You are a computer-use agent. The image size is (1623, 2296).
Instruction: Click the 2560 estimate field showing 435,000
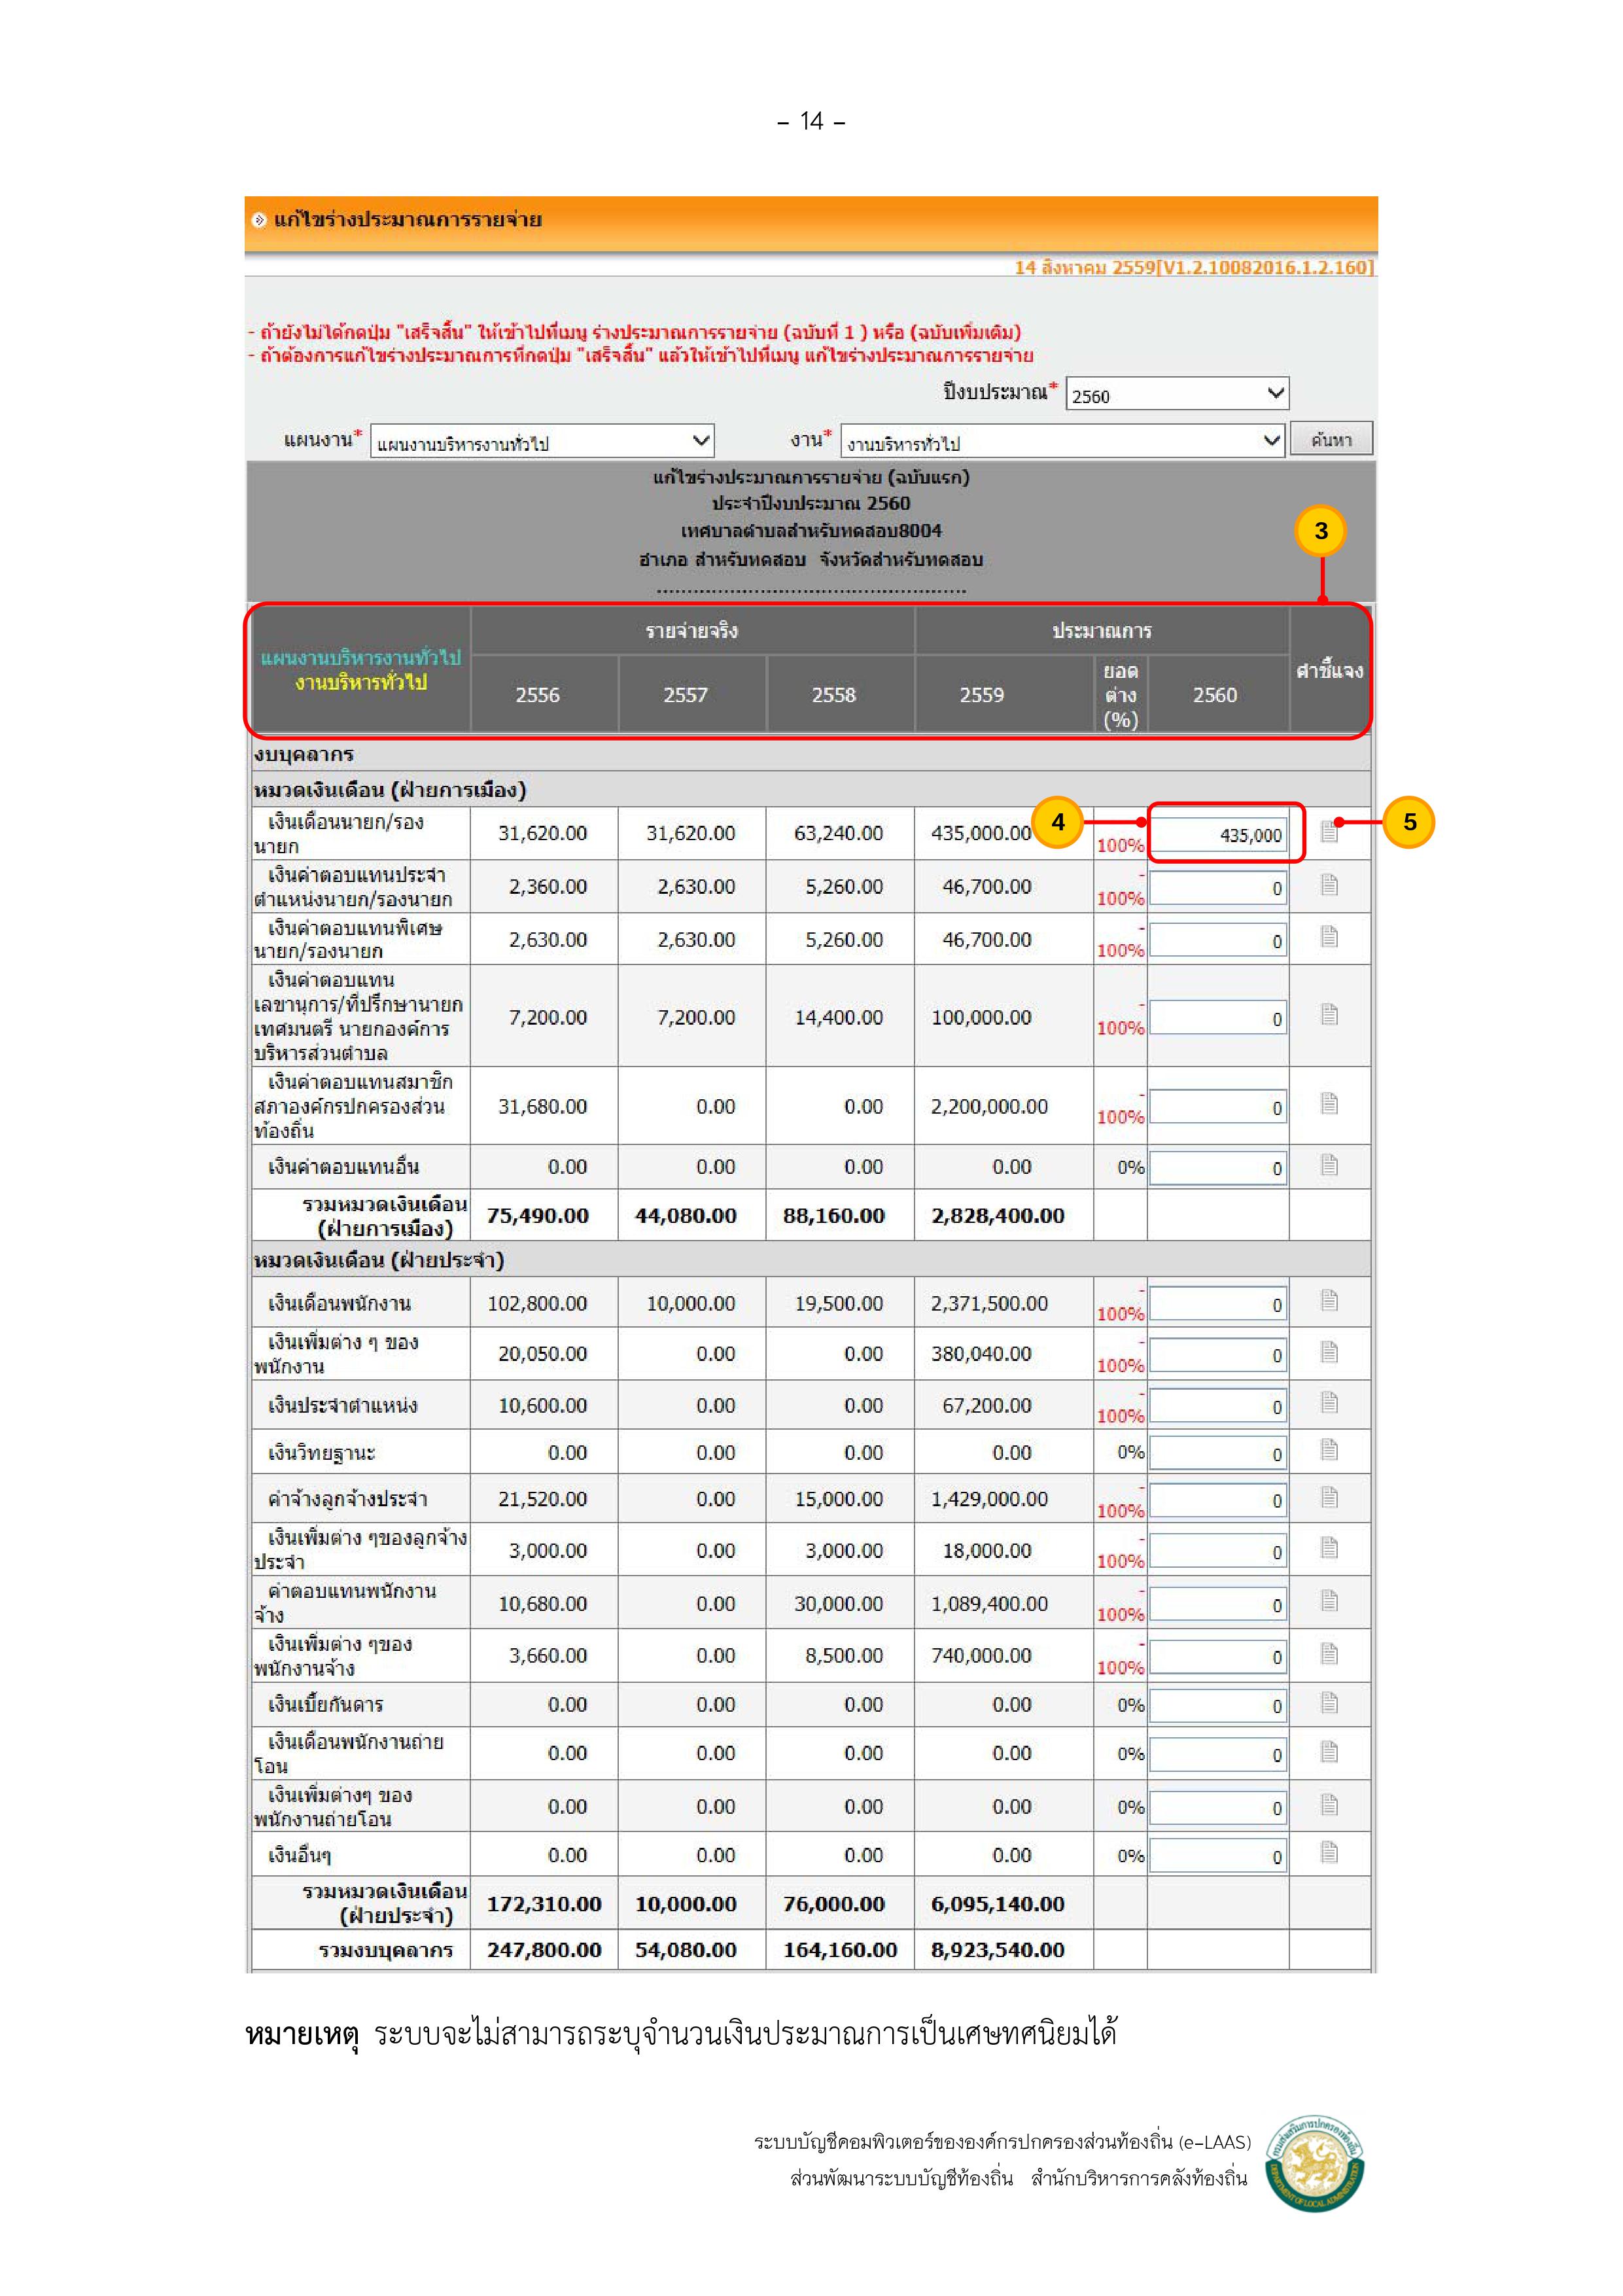pos(1218,834)
